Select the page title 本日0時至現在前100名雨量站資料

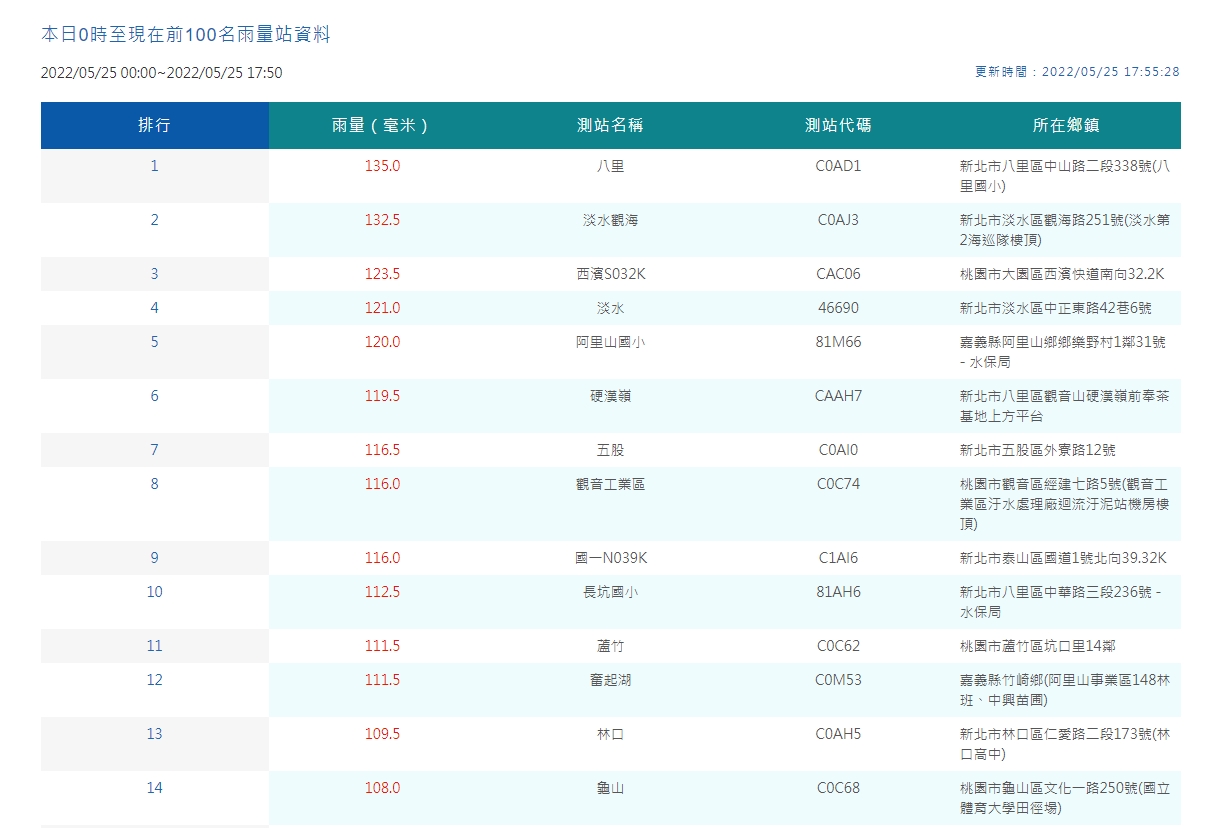(186, 35)
